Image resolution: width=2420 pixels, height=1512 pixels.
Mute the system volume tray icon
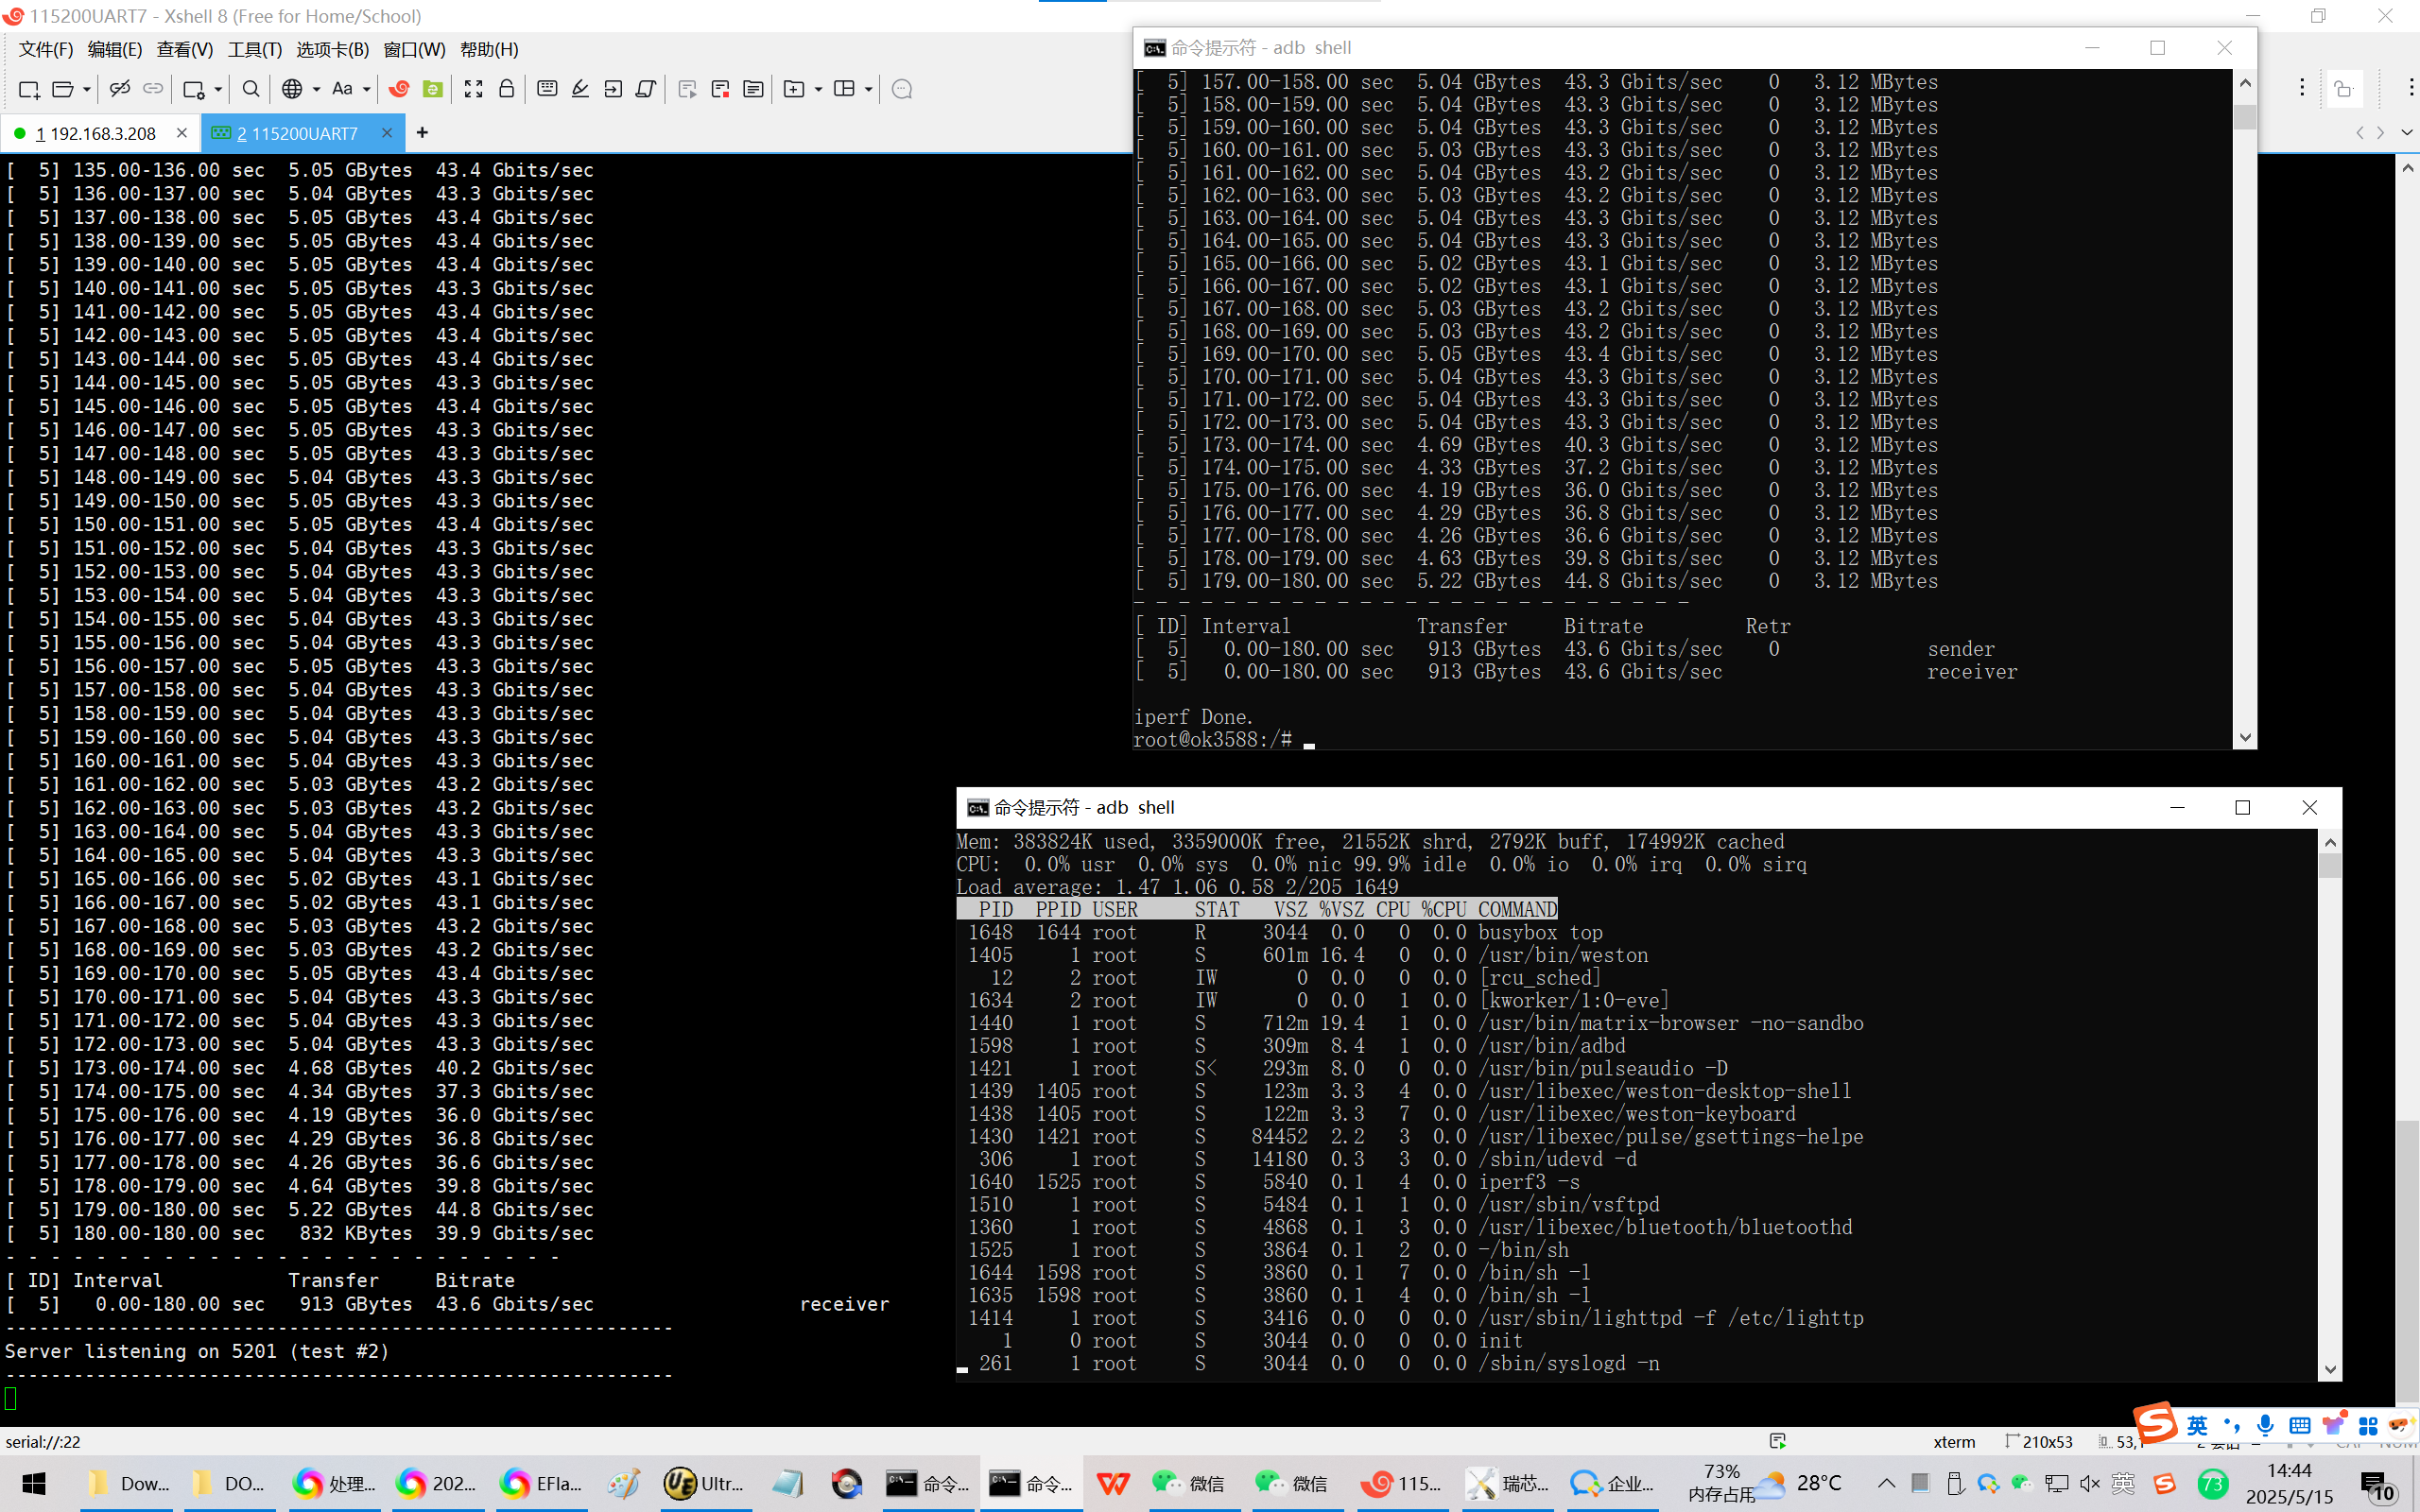pyautogui.click(x=2089, y=1483)
